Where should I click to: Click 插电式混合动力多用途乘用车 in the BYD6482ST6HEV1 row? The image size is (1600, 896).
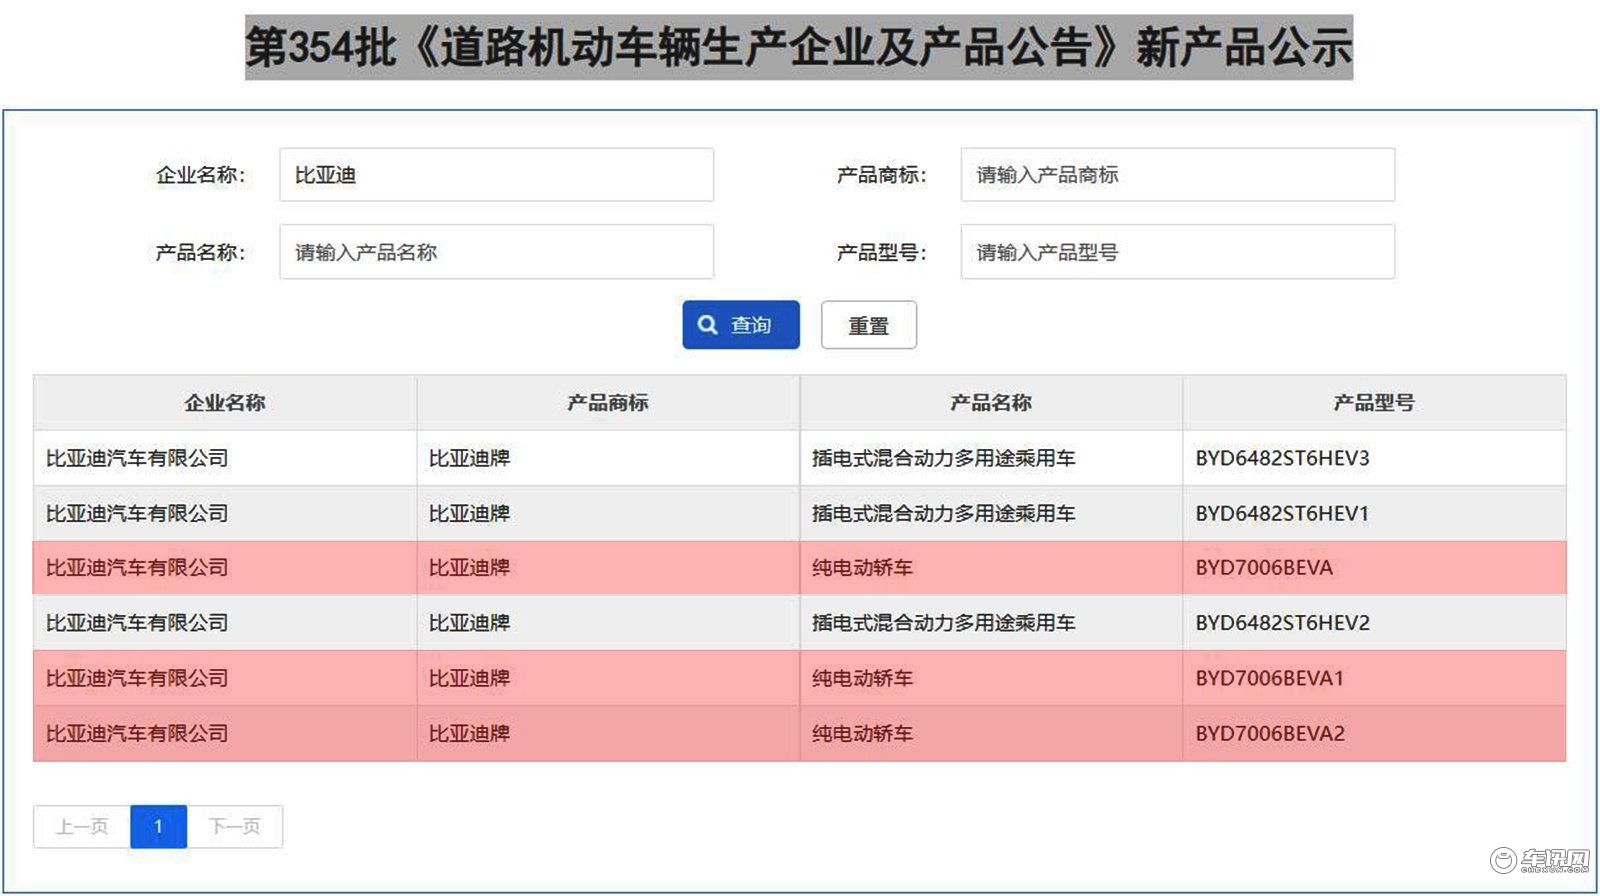[943, 513]
